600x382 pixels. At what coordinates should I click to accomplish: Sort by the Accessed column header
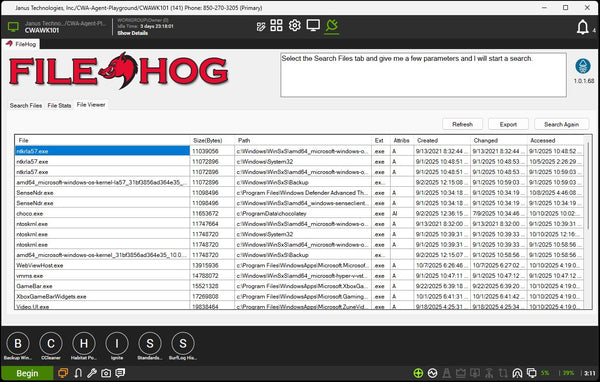[555, 140]
